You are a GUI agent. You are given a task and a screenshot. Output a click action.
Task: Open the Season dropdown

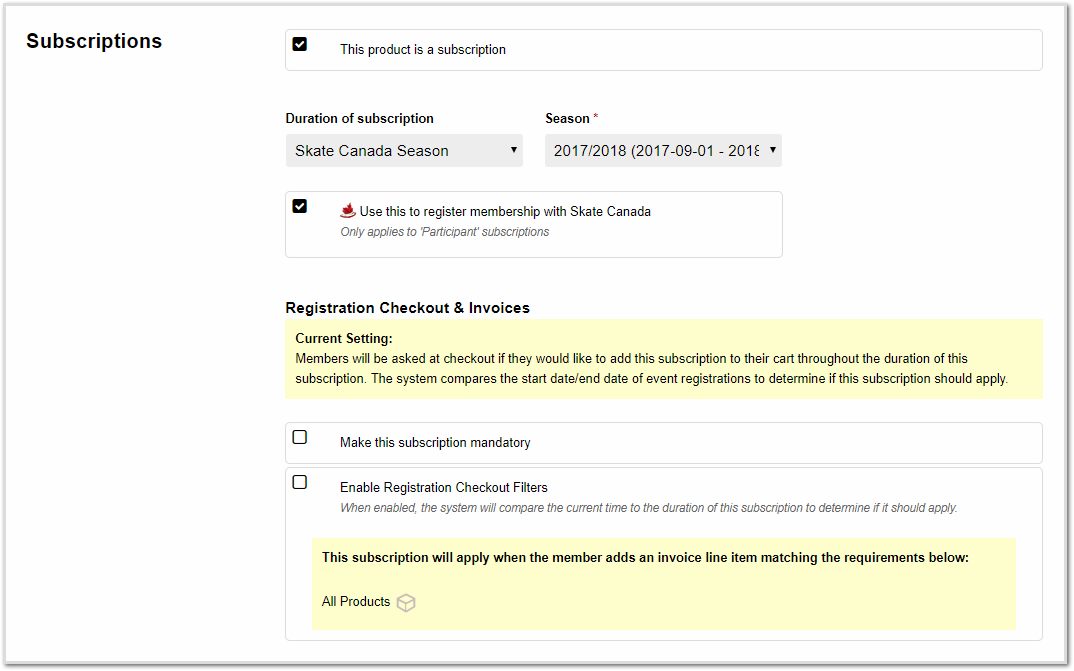coord(663,151)
